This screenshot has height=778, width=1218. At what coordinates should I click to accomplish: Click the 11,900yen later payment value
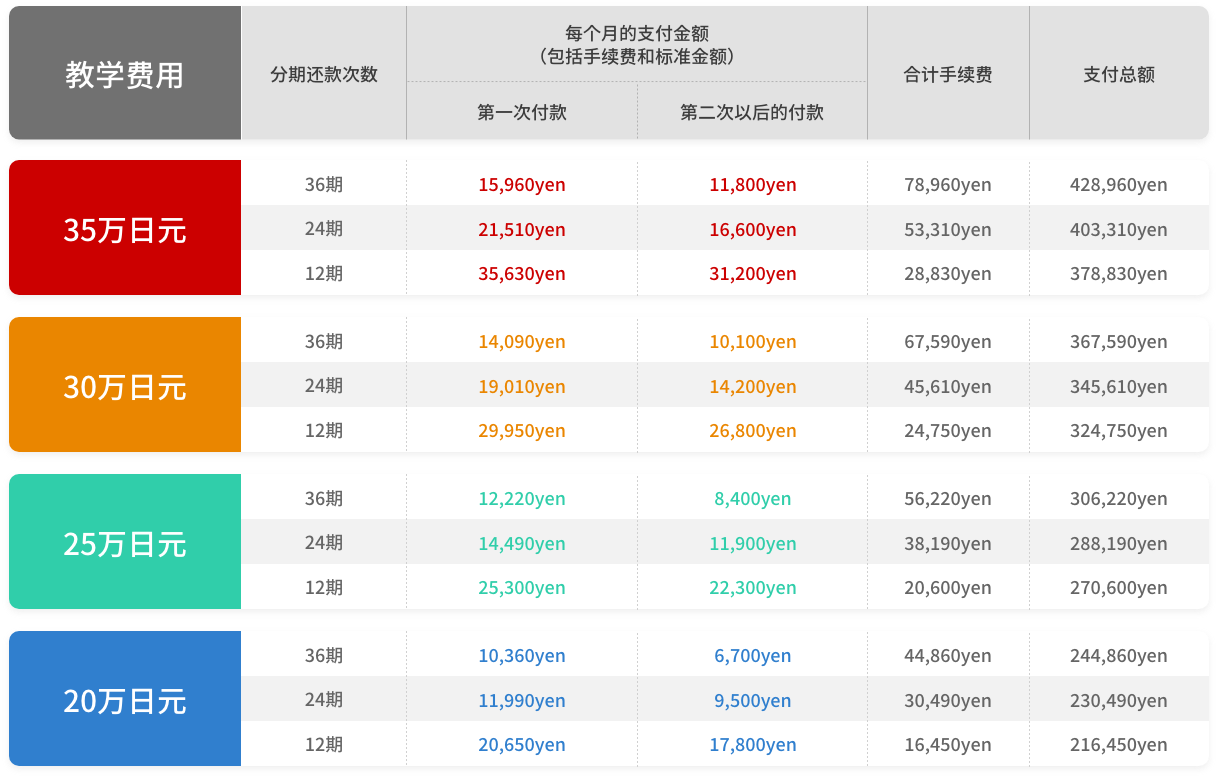click(x=753, y=544)
